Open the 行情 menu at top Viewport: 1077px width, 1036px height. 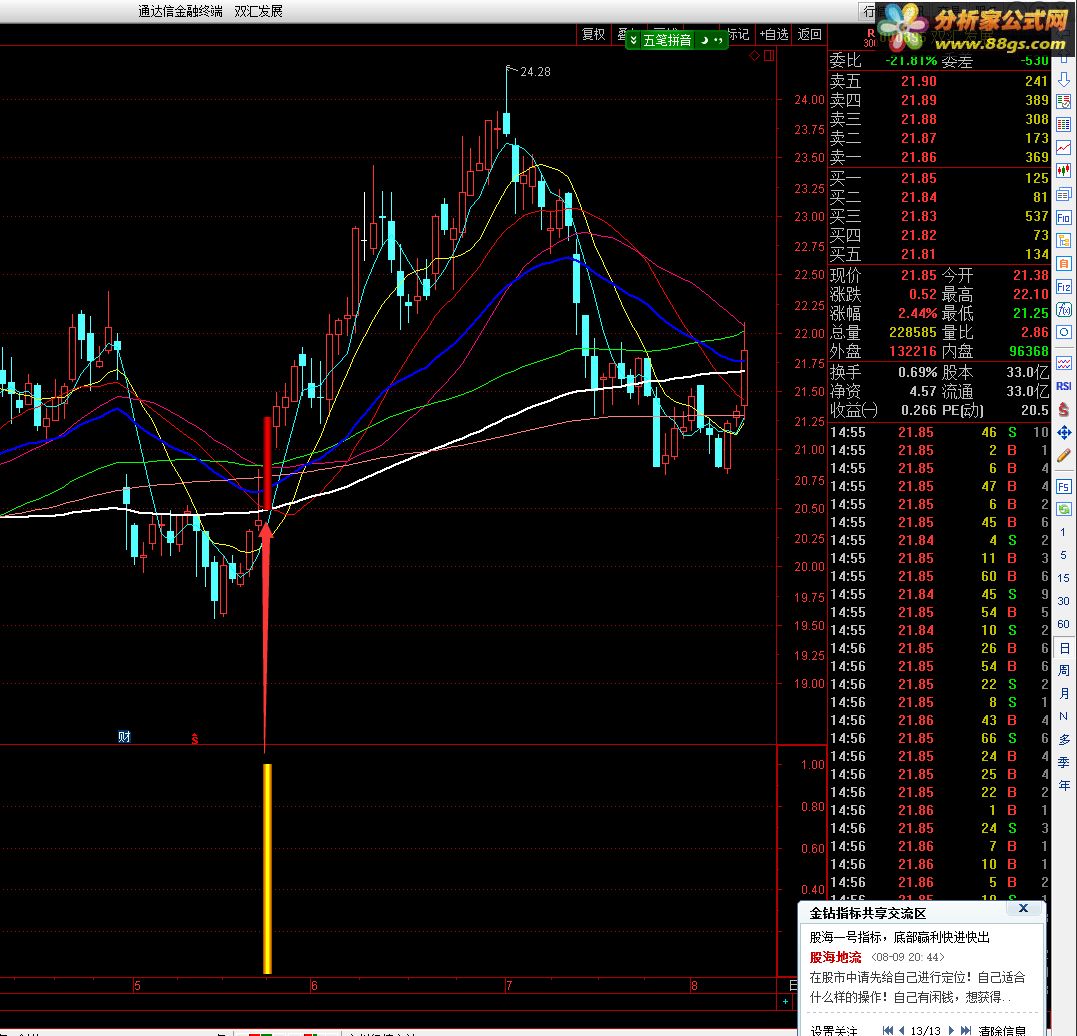[x=870, y=11]
